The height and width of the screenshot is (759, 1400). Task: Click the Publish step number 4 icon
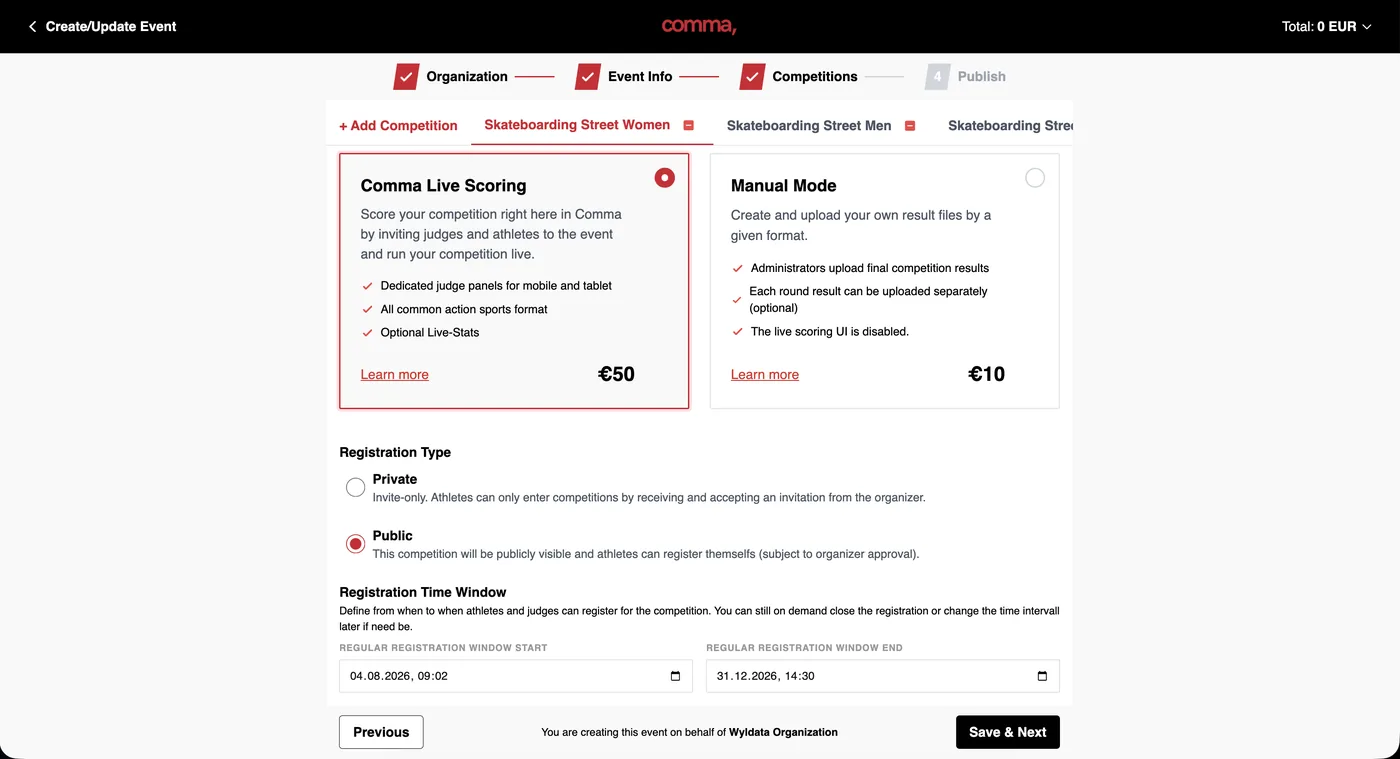pyautogui.click(x=937, y=77)
